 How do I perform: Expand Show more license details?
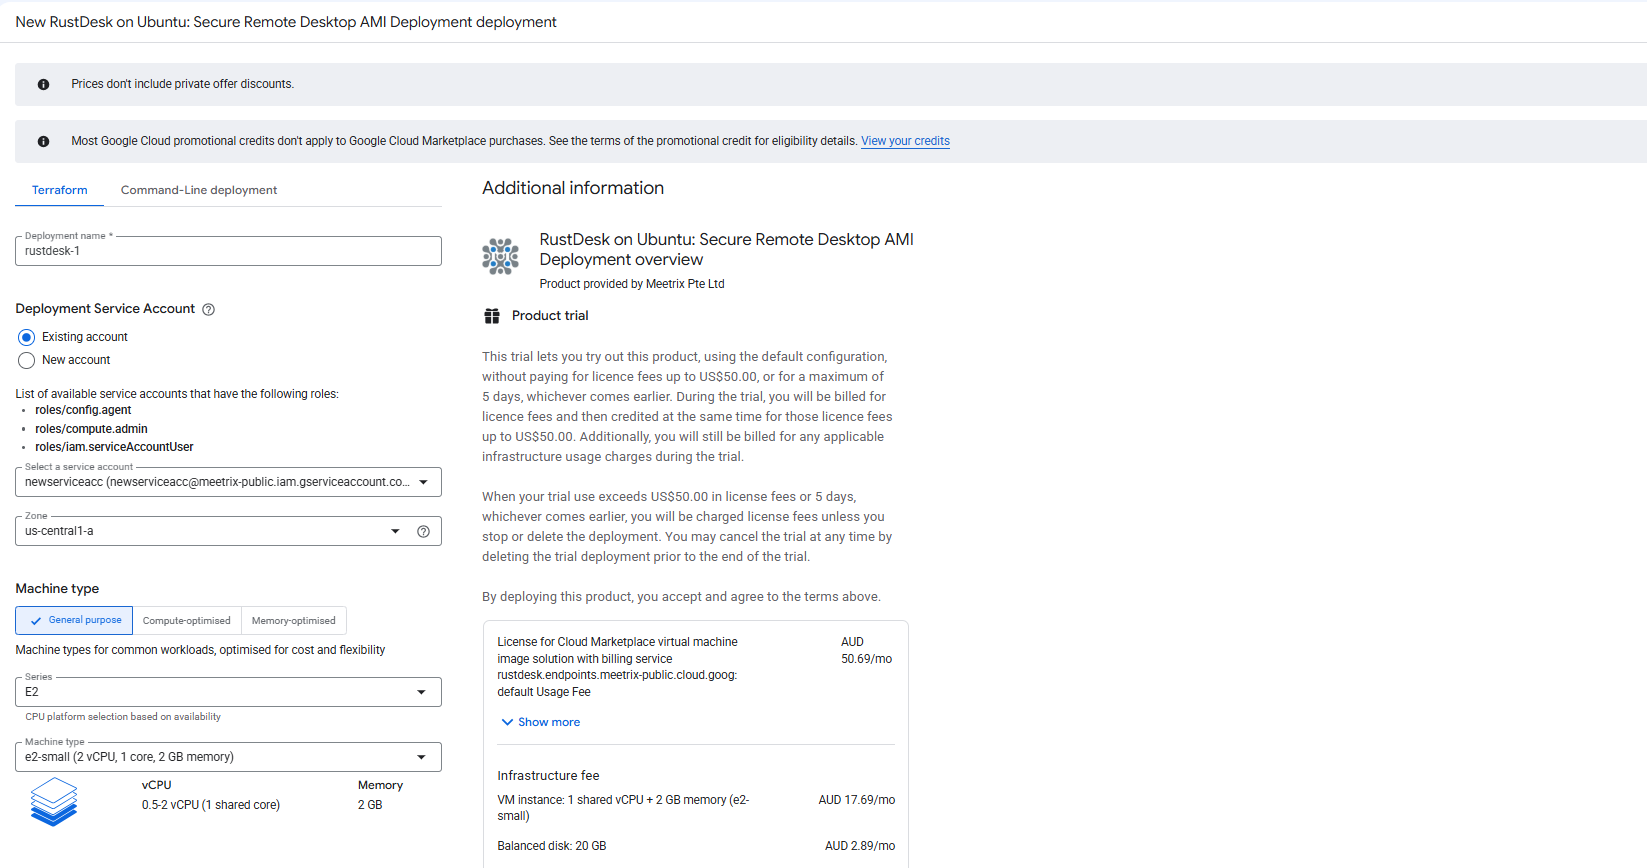540,722
